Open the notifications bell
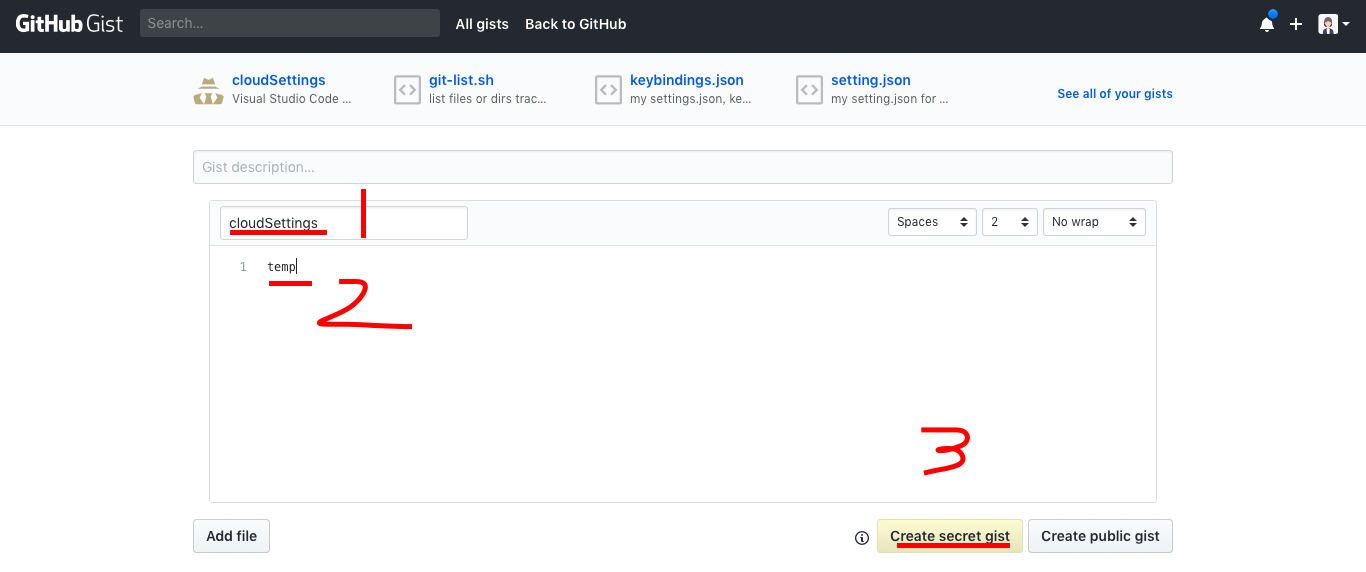Viewport: 1366px width, 572px height. [x=1266, y=24]
